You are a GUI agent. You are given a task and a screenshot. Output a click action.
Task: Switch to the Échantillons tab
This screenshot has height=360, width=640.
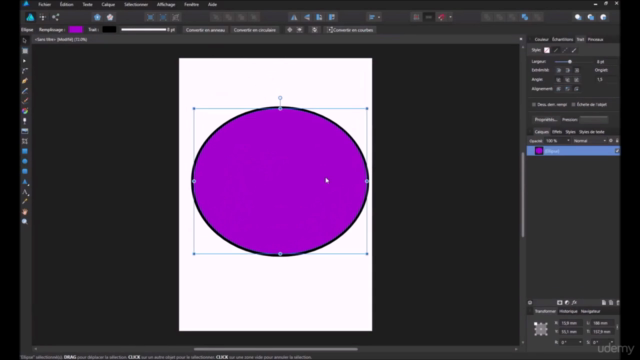pyautogui.click(x=562, y=40)
